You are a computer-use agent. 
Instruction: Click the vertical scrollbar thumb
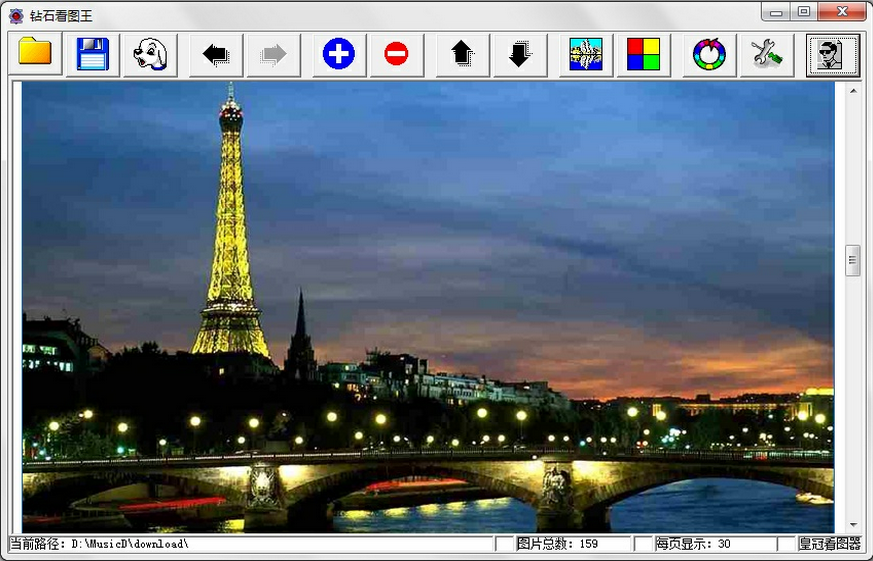point(853,260)
